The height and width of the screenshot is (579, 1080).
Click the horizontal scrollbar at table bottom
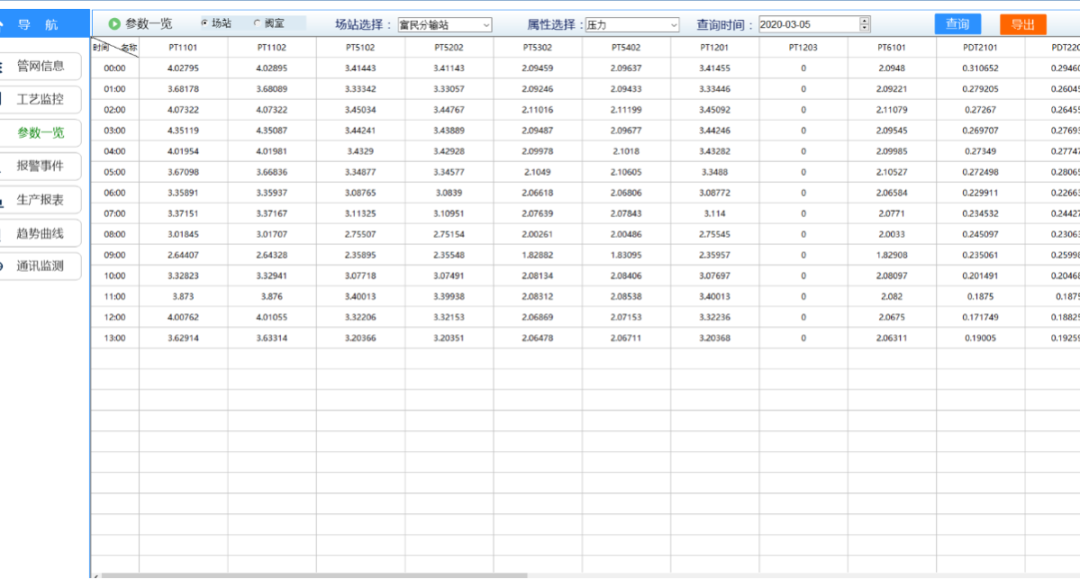pyautogui.click(x=314, y=576)
